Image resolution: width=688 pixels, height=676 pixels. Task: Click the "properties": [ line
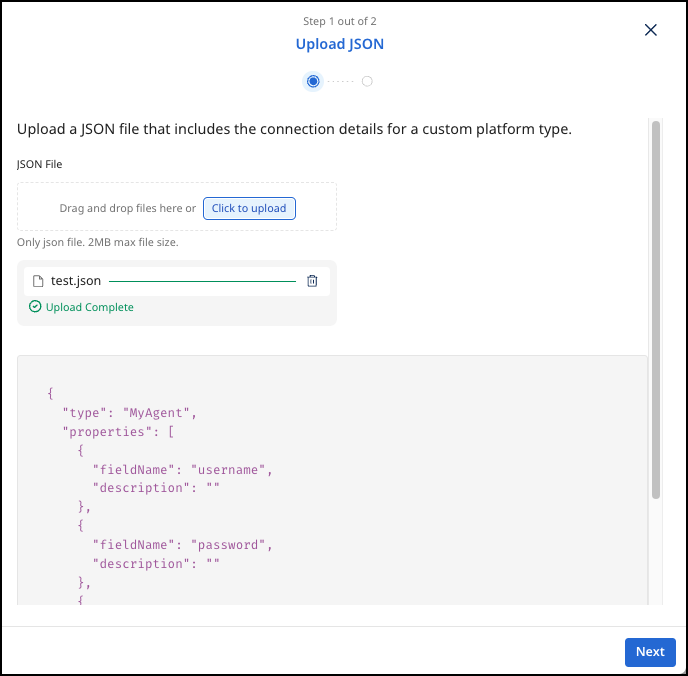click(118, 432)
